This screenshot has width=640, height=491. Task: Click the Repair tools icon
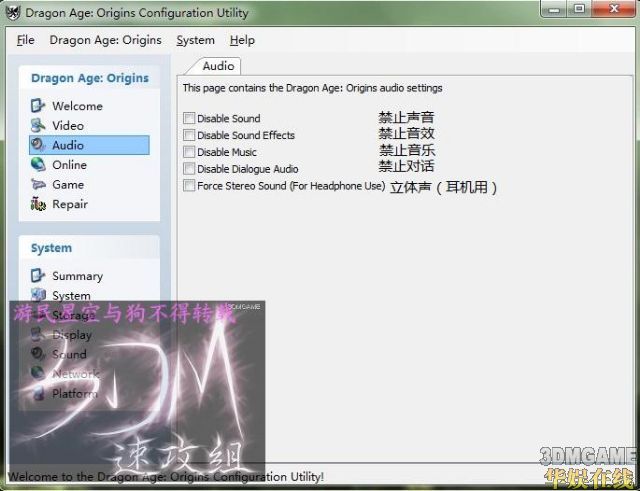click(38, 204)
